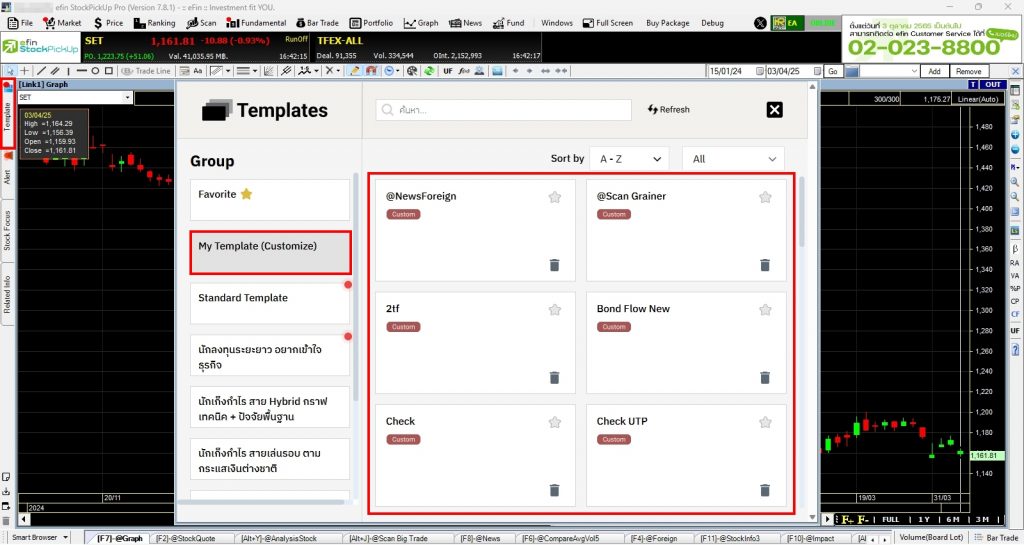Click the magnet snap tool icon
1024x545 pixels.
coord(372,70)
